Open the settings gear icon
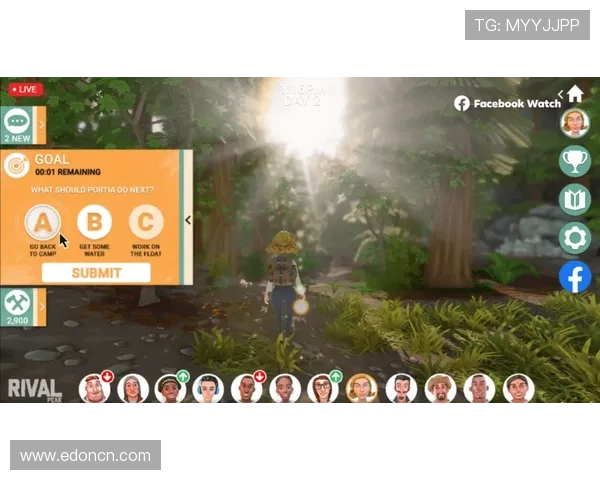 coord(575,238)
